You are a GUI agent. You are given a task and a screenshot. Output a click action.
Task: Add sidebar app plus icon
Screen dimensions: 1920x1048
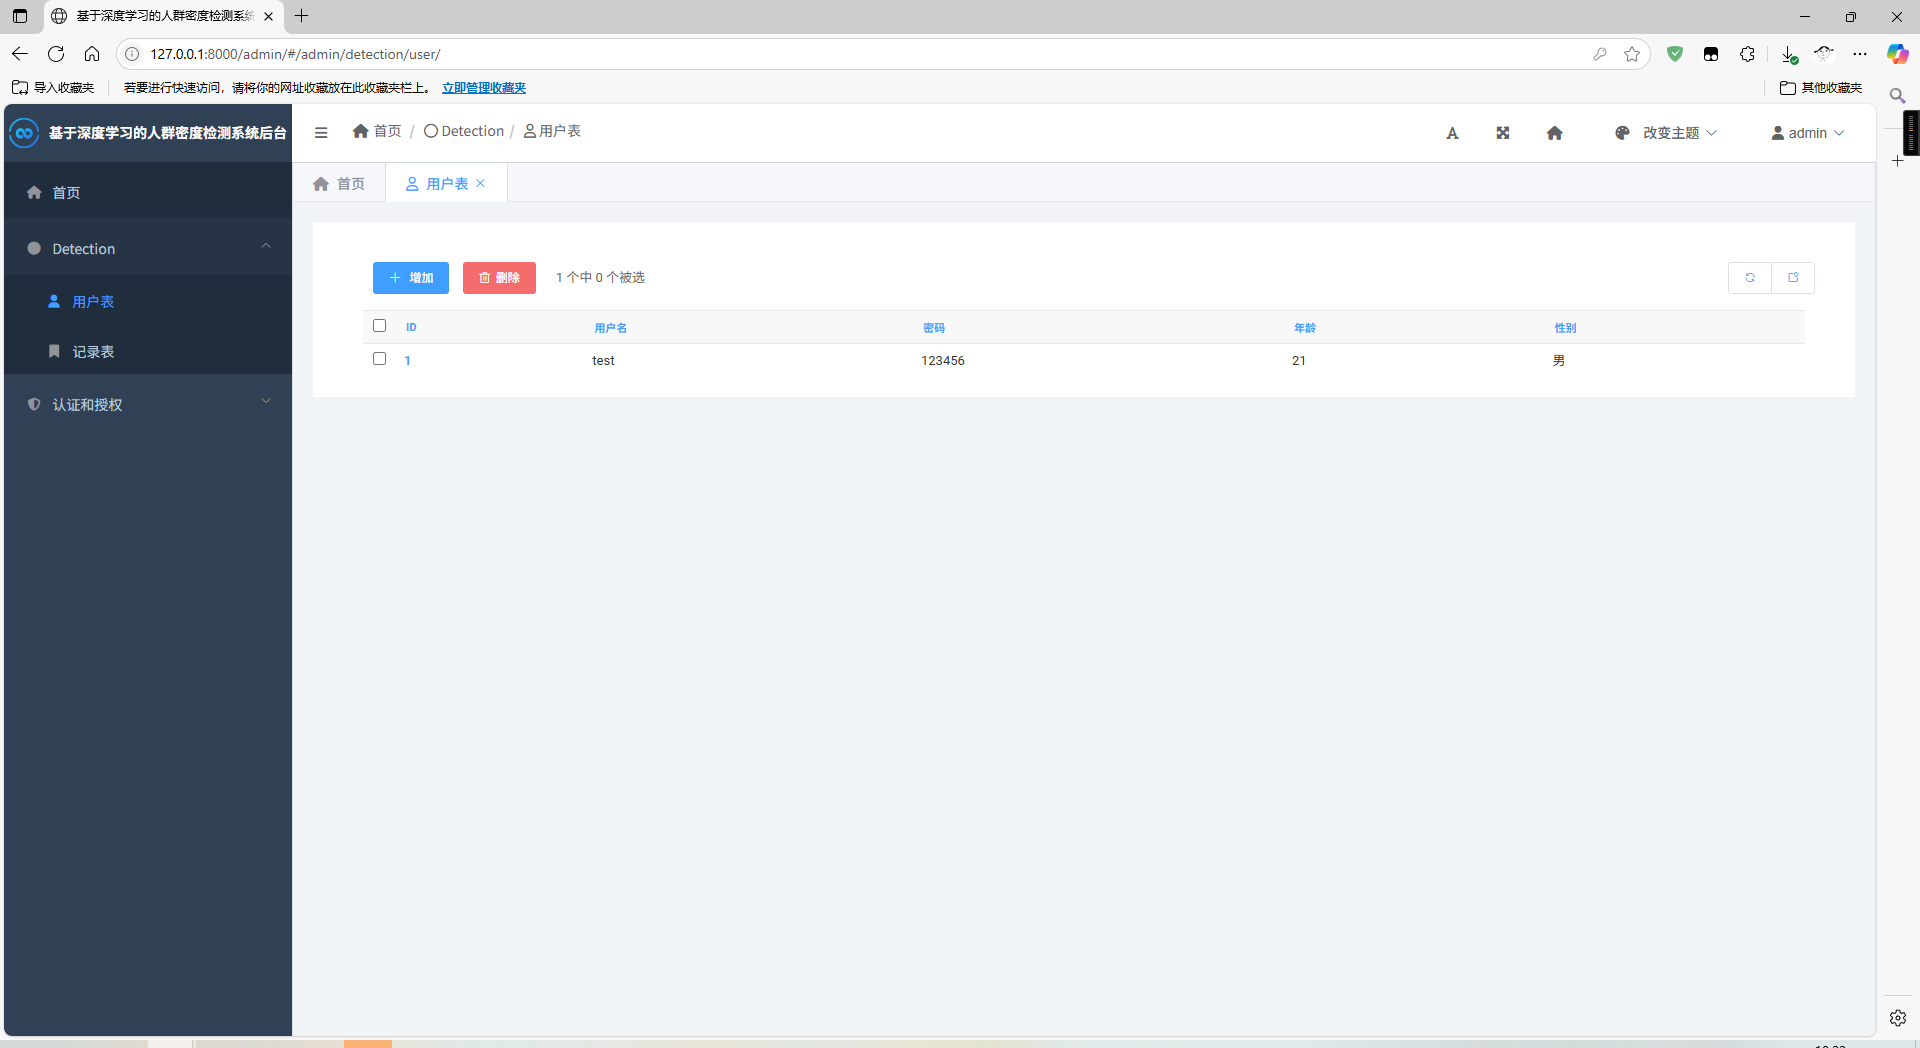1897,161
